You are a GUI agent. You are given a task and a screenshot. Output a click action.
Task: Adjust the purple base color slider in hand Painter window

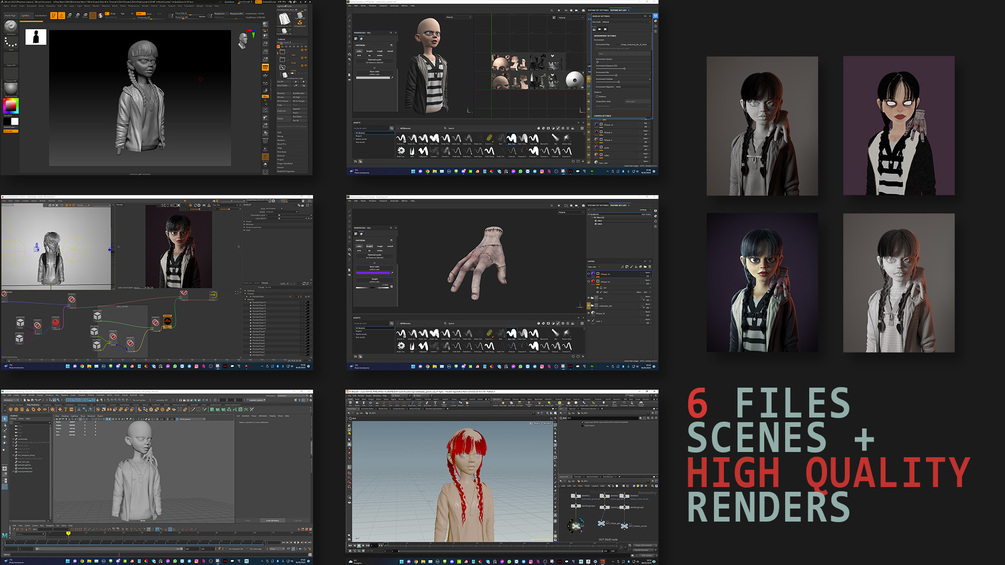pyautogui.click(x=373, y=273)
